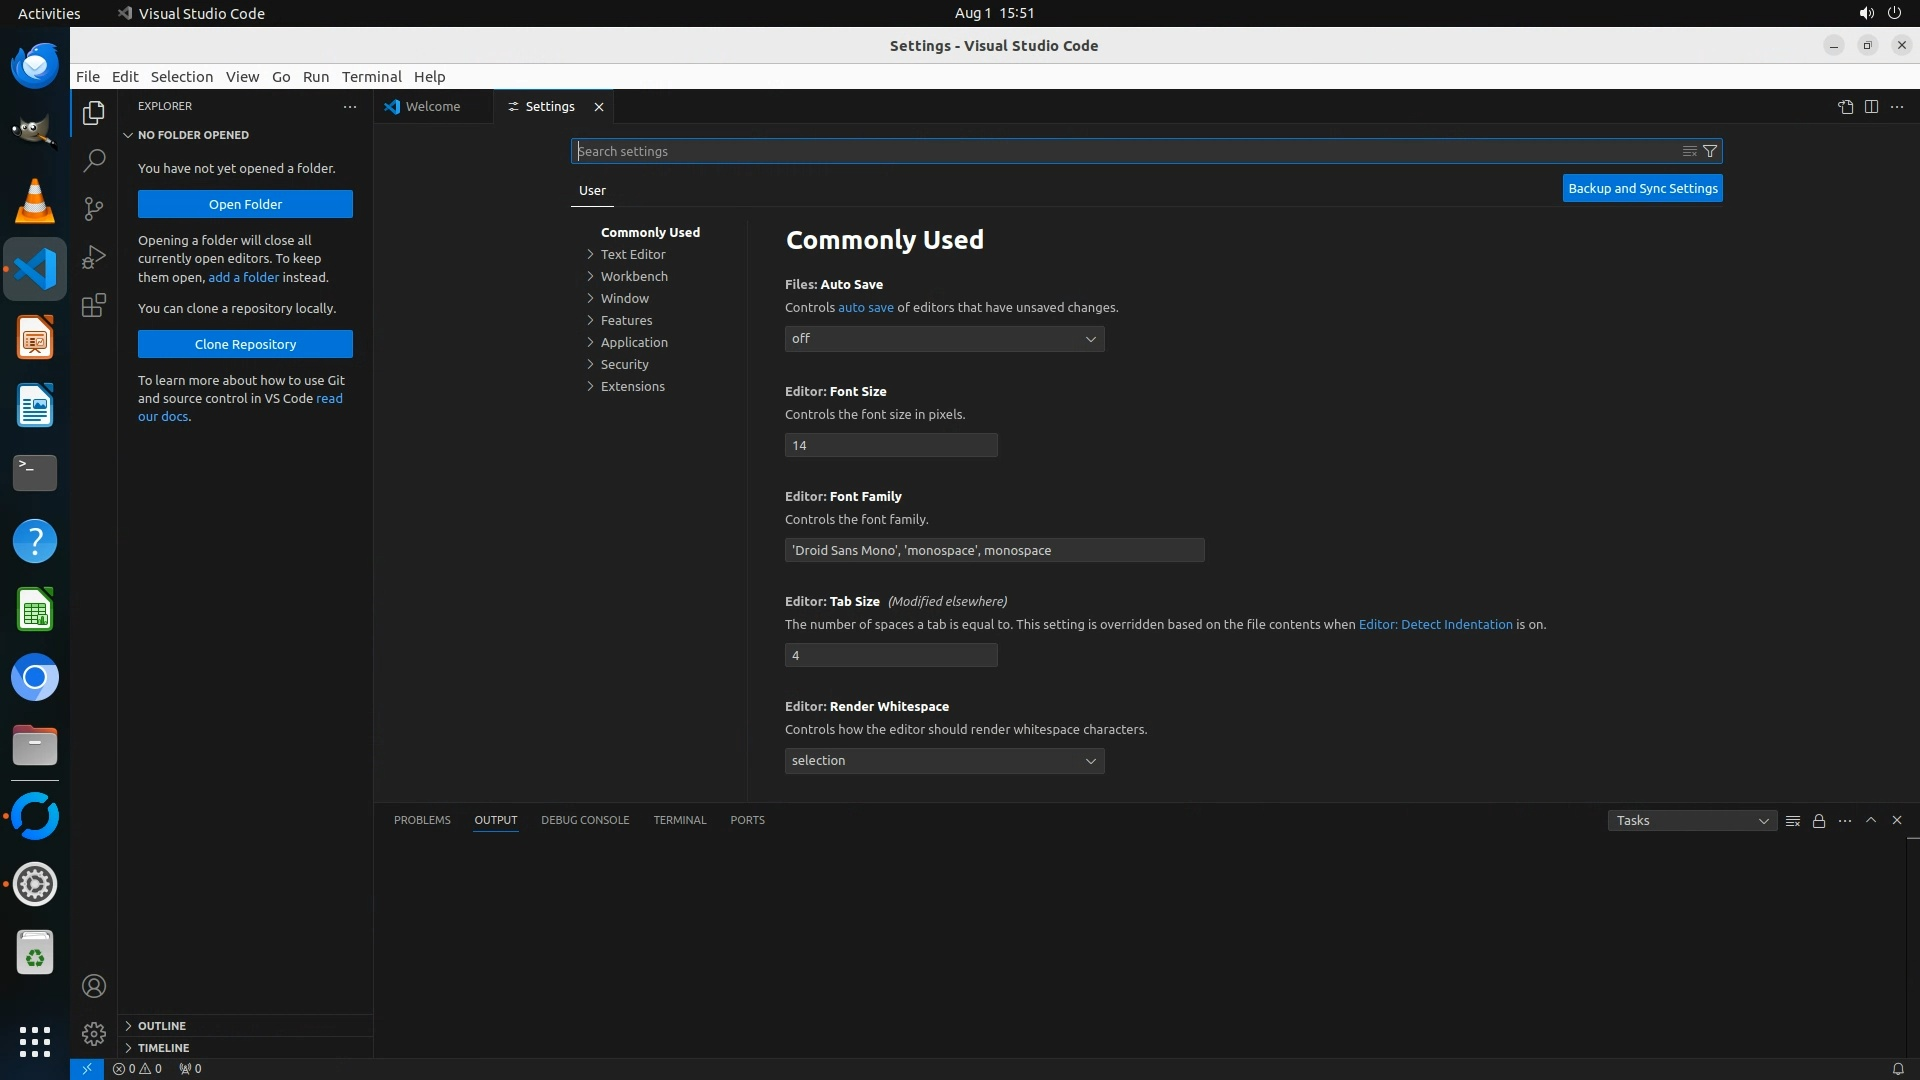Screen dimensions: 1920x1080
Task: Clear the output list icon
Action: pos(1793,820)
